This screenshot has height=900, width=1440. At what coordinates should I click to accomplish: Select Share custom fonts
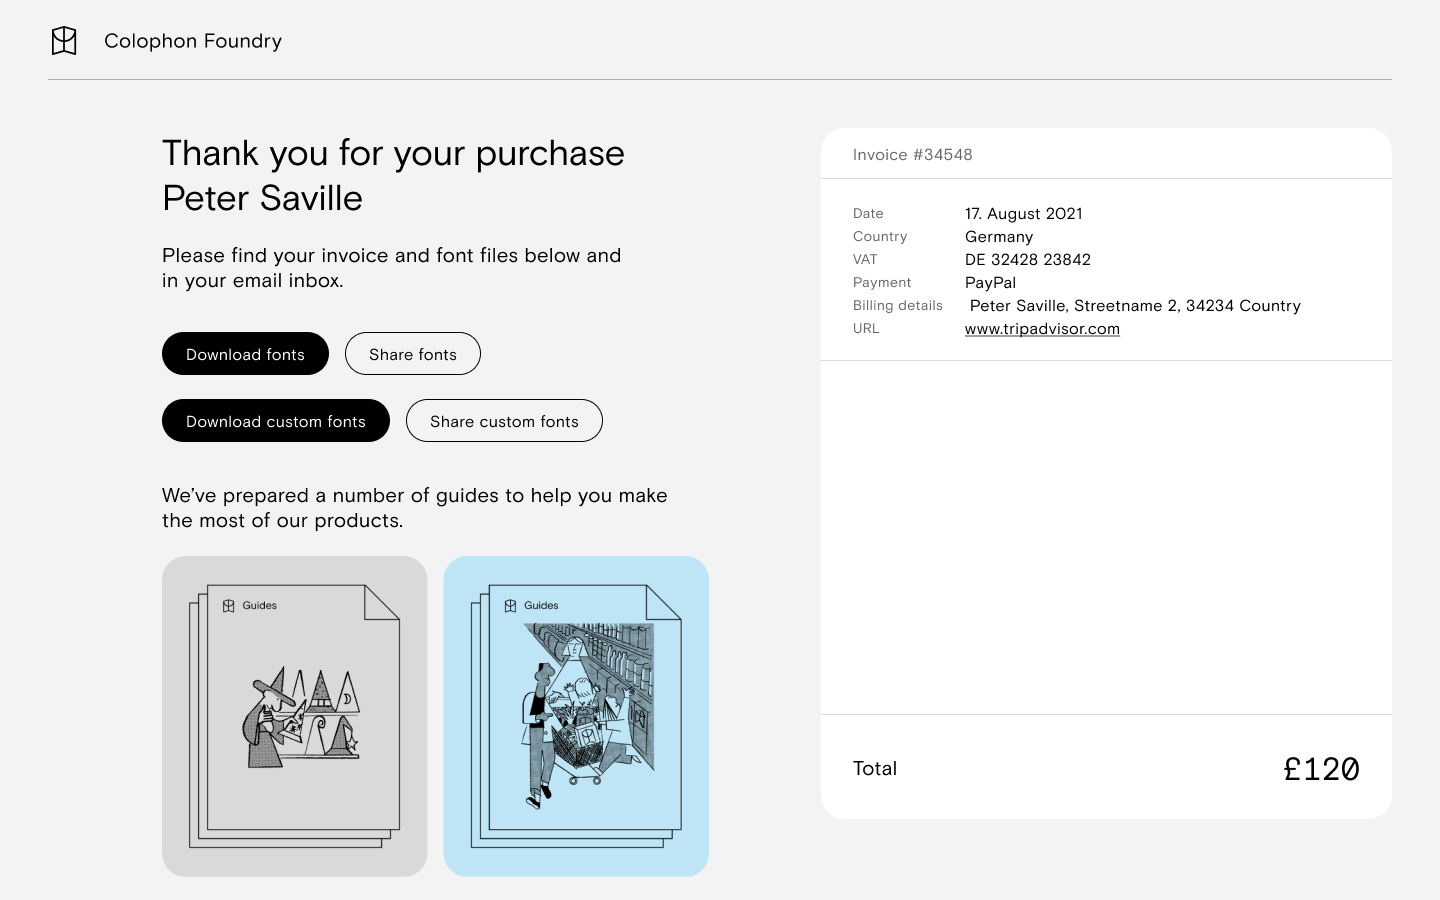[x=504, y=421]
